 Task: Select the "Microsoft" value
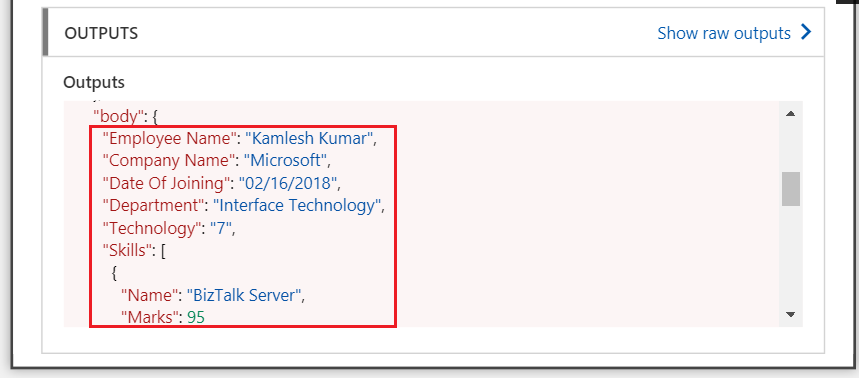(x=285, y=161)
